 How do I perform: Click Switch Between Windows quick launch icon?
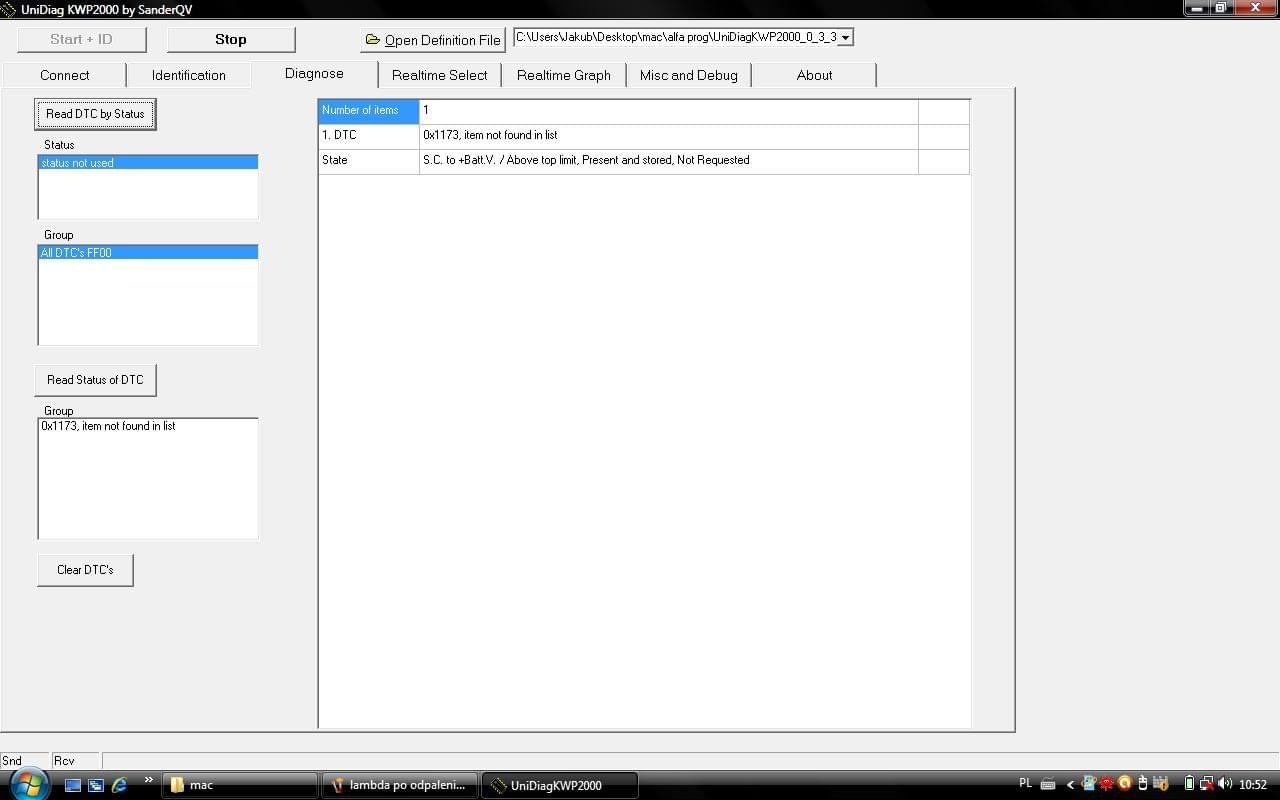(x=96, y=785)
